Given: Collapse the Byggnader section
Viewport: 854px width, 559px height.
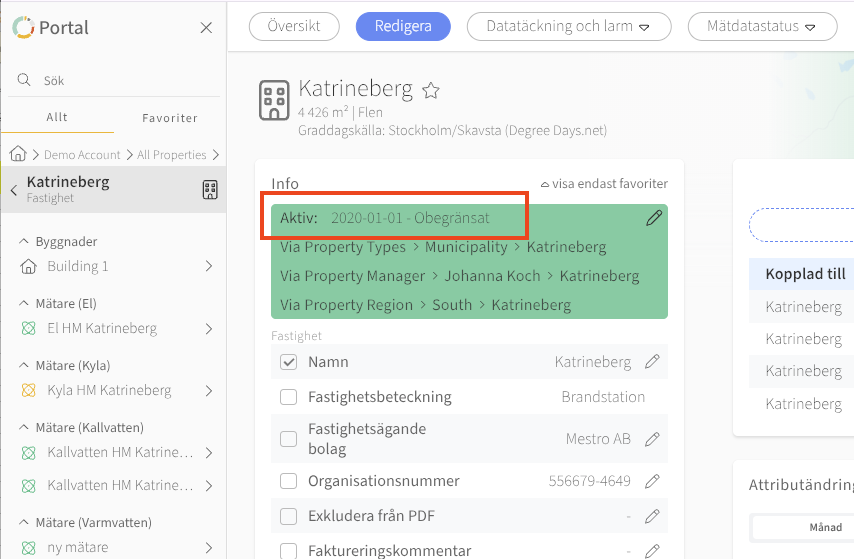Looking at the screenshot, I should tap(23, 242).
